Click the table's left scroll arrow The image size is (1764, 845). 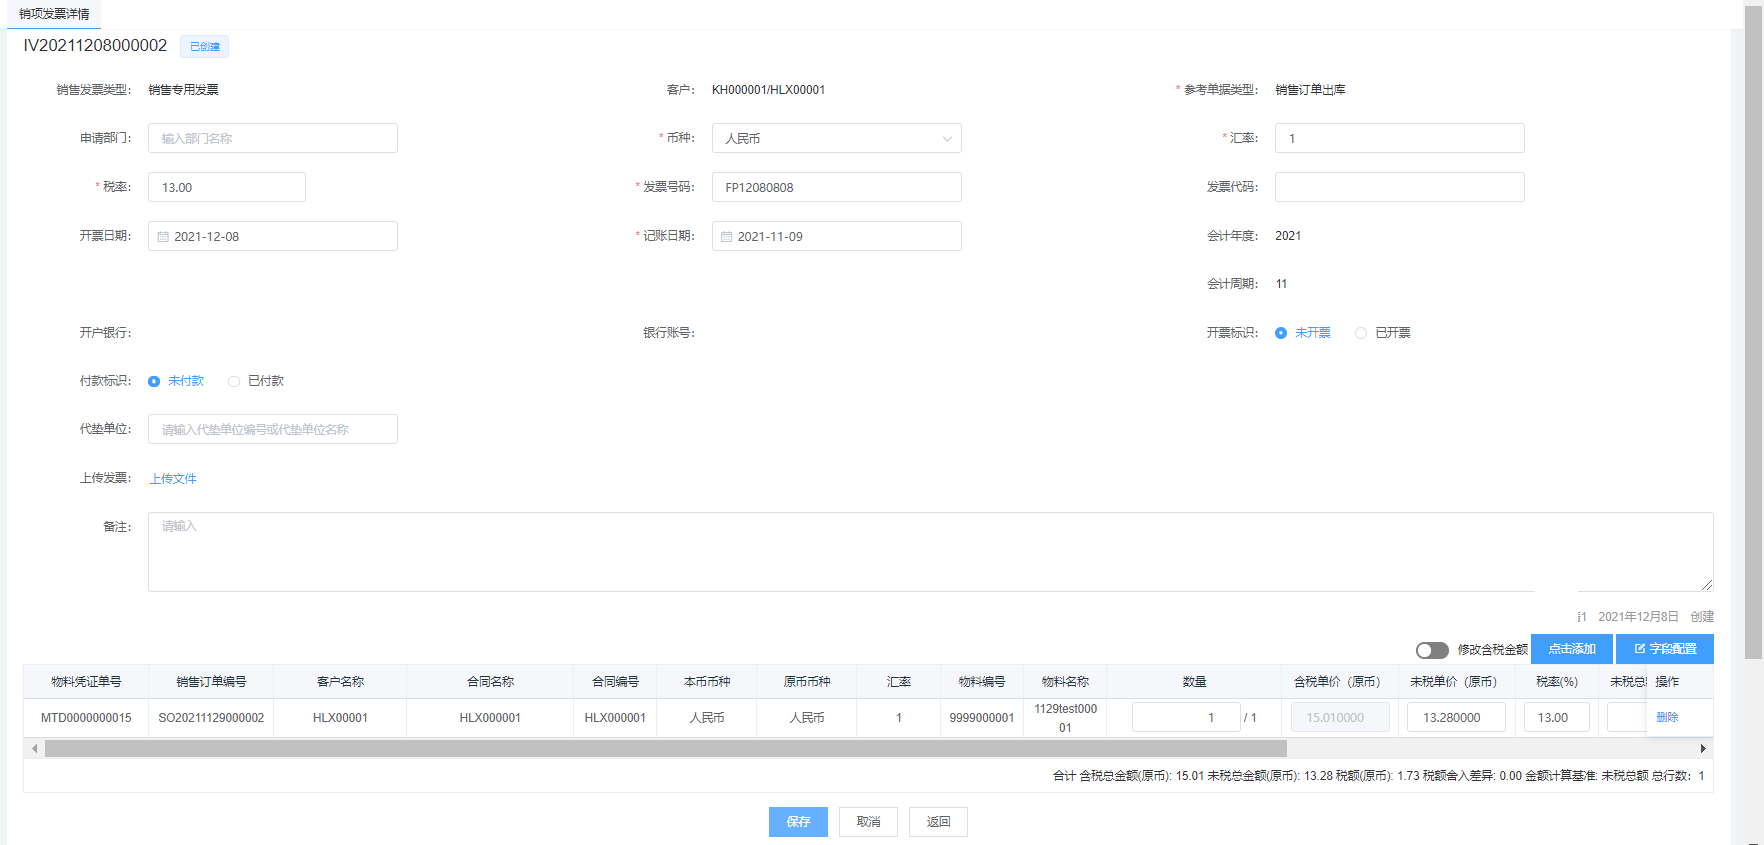(34, 748)
